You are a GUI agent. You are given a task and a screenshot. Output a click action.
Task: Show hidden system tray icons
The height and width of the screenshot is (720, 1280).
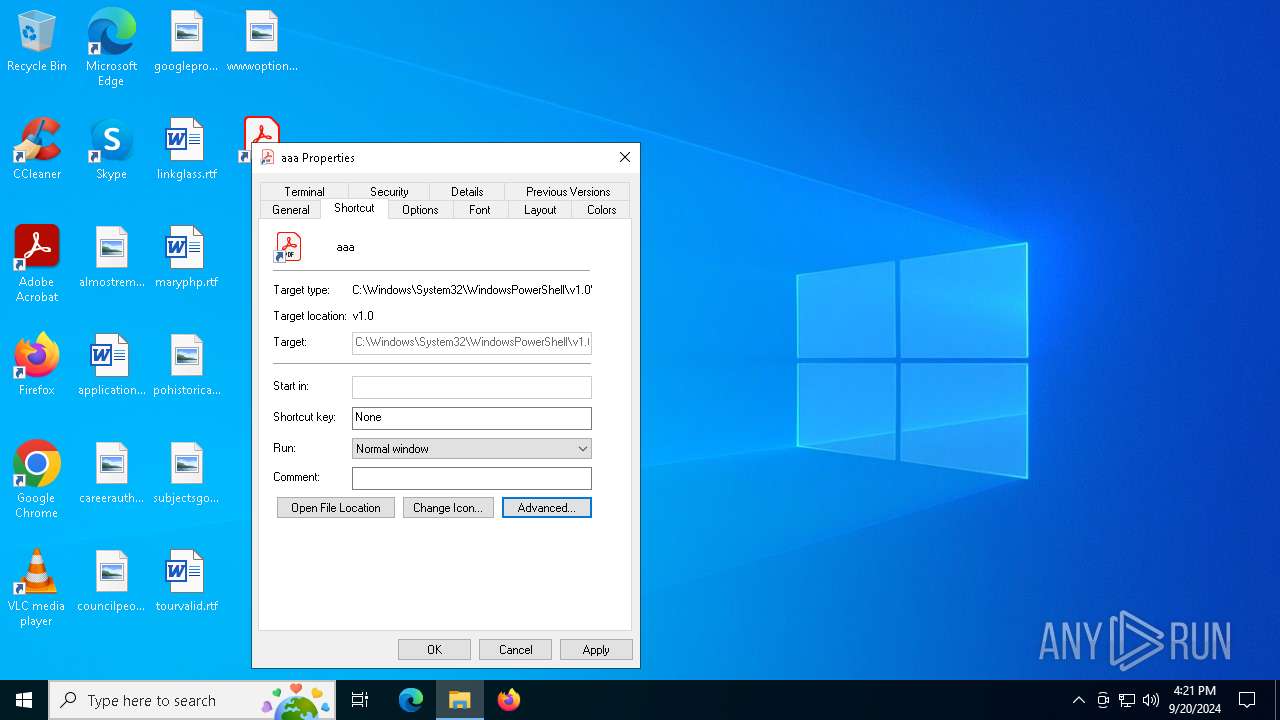(1078, 700)
